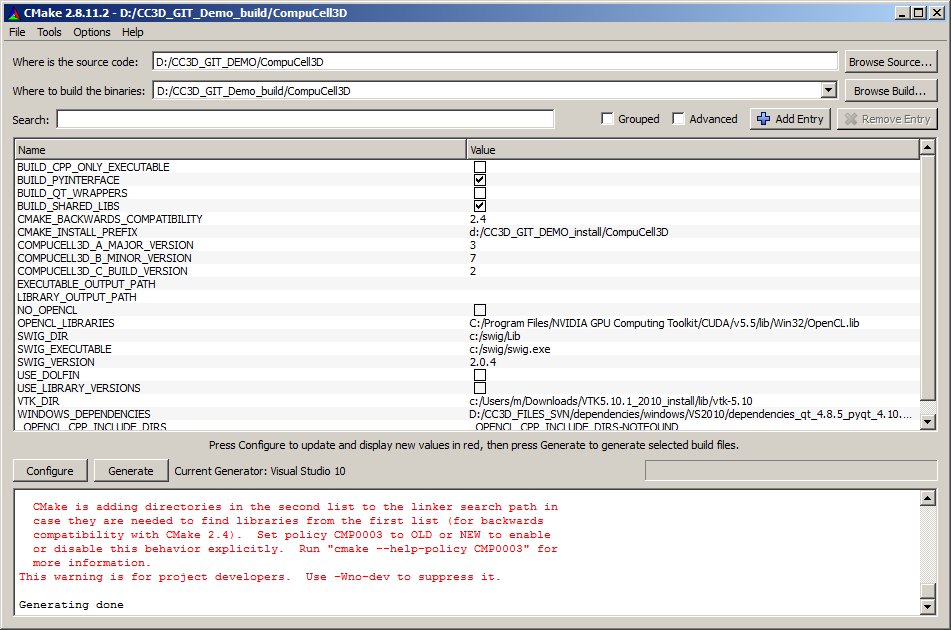
Task: Check the NO_OPENCL option
Action: pos(480,310)
